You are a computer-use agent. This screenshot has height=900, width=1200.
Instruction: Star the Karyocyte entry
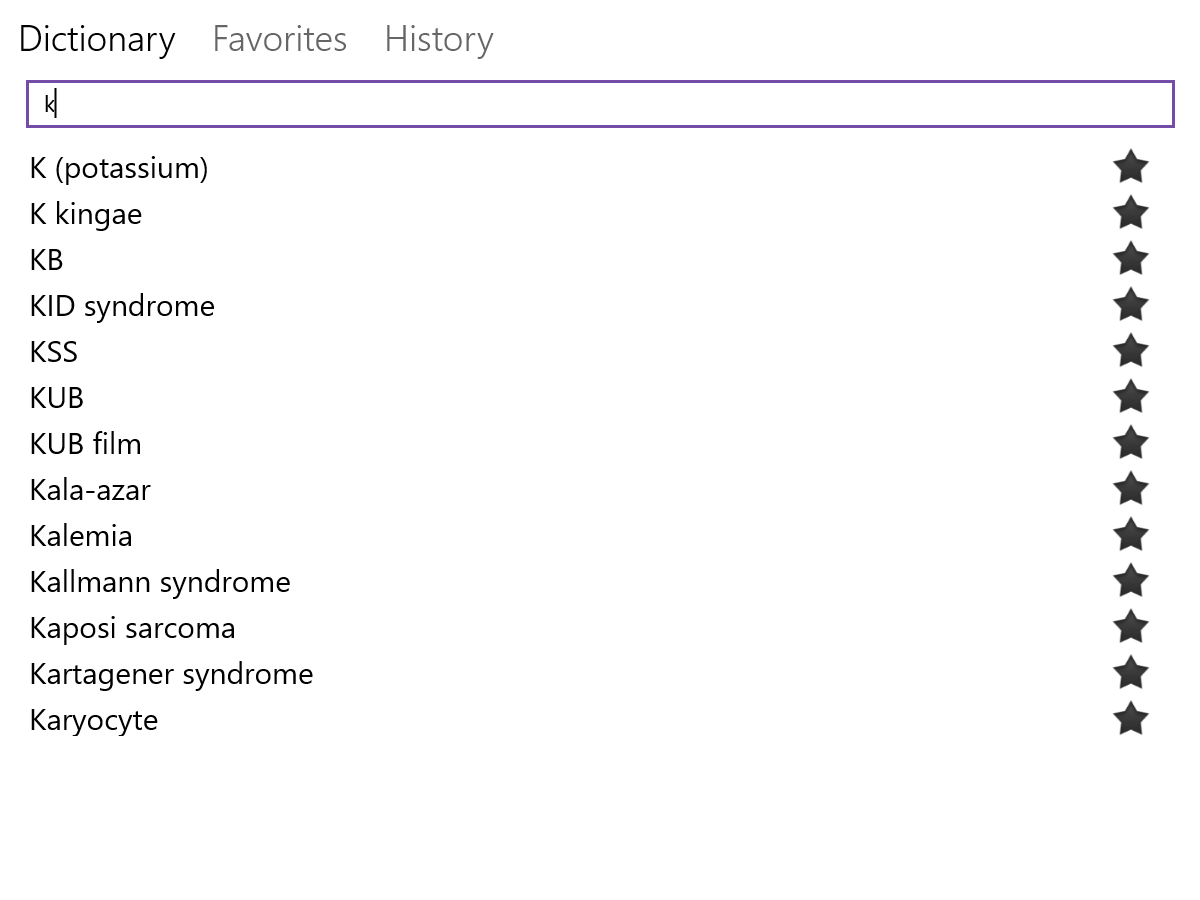1130,719
